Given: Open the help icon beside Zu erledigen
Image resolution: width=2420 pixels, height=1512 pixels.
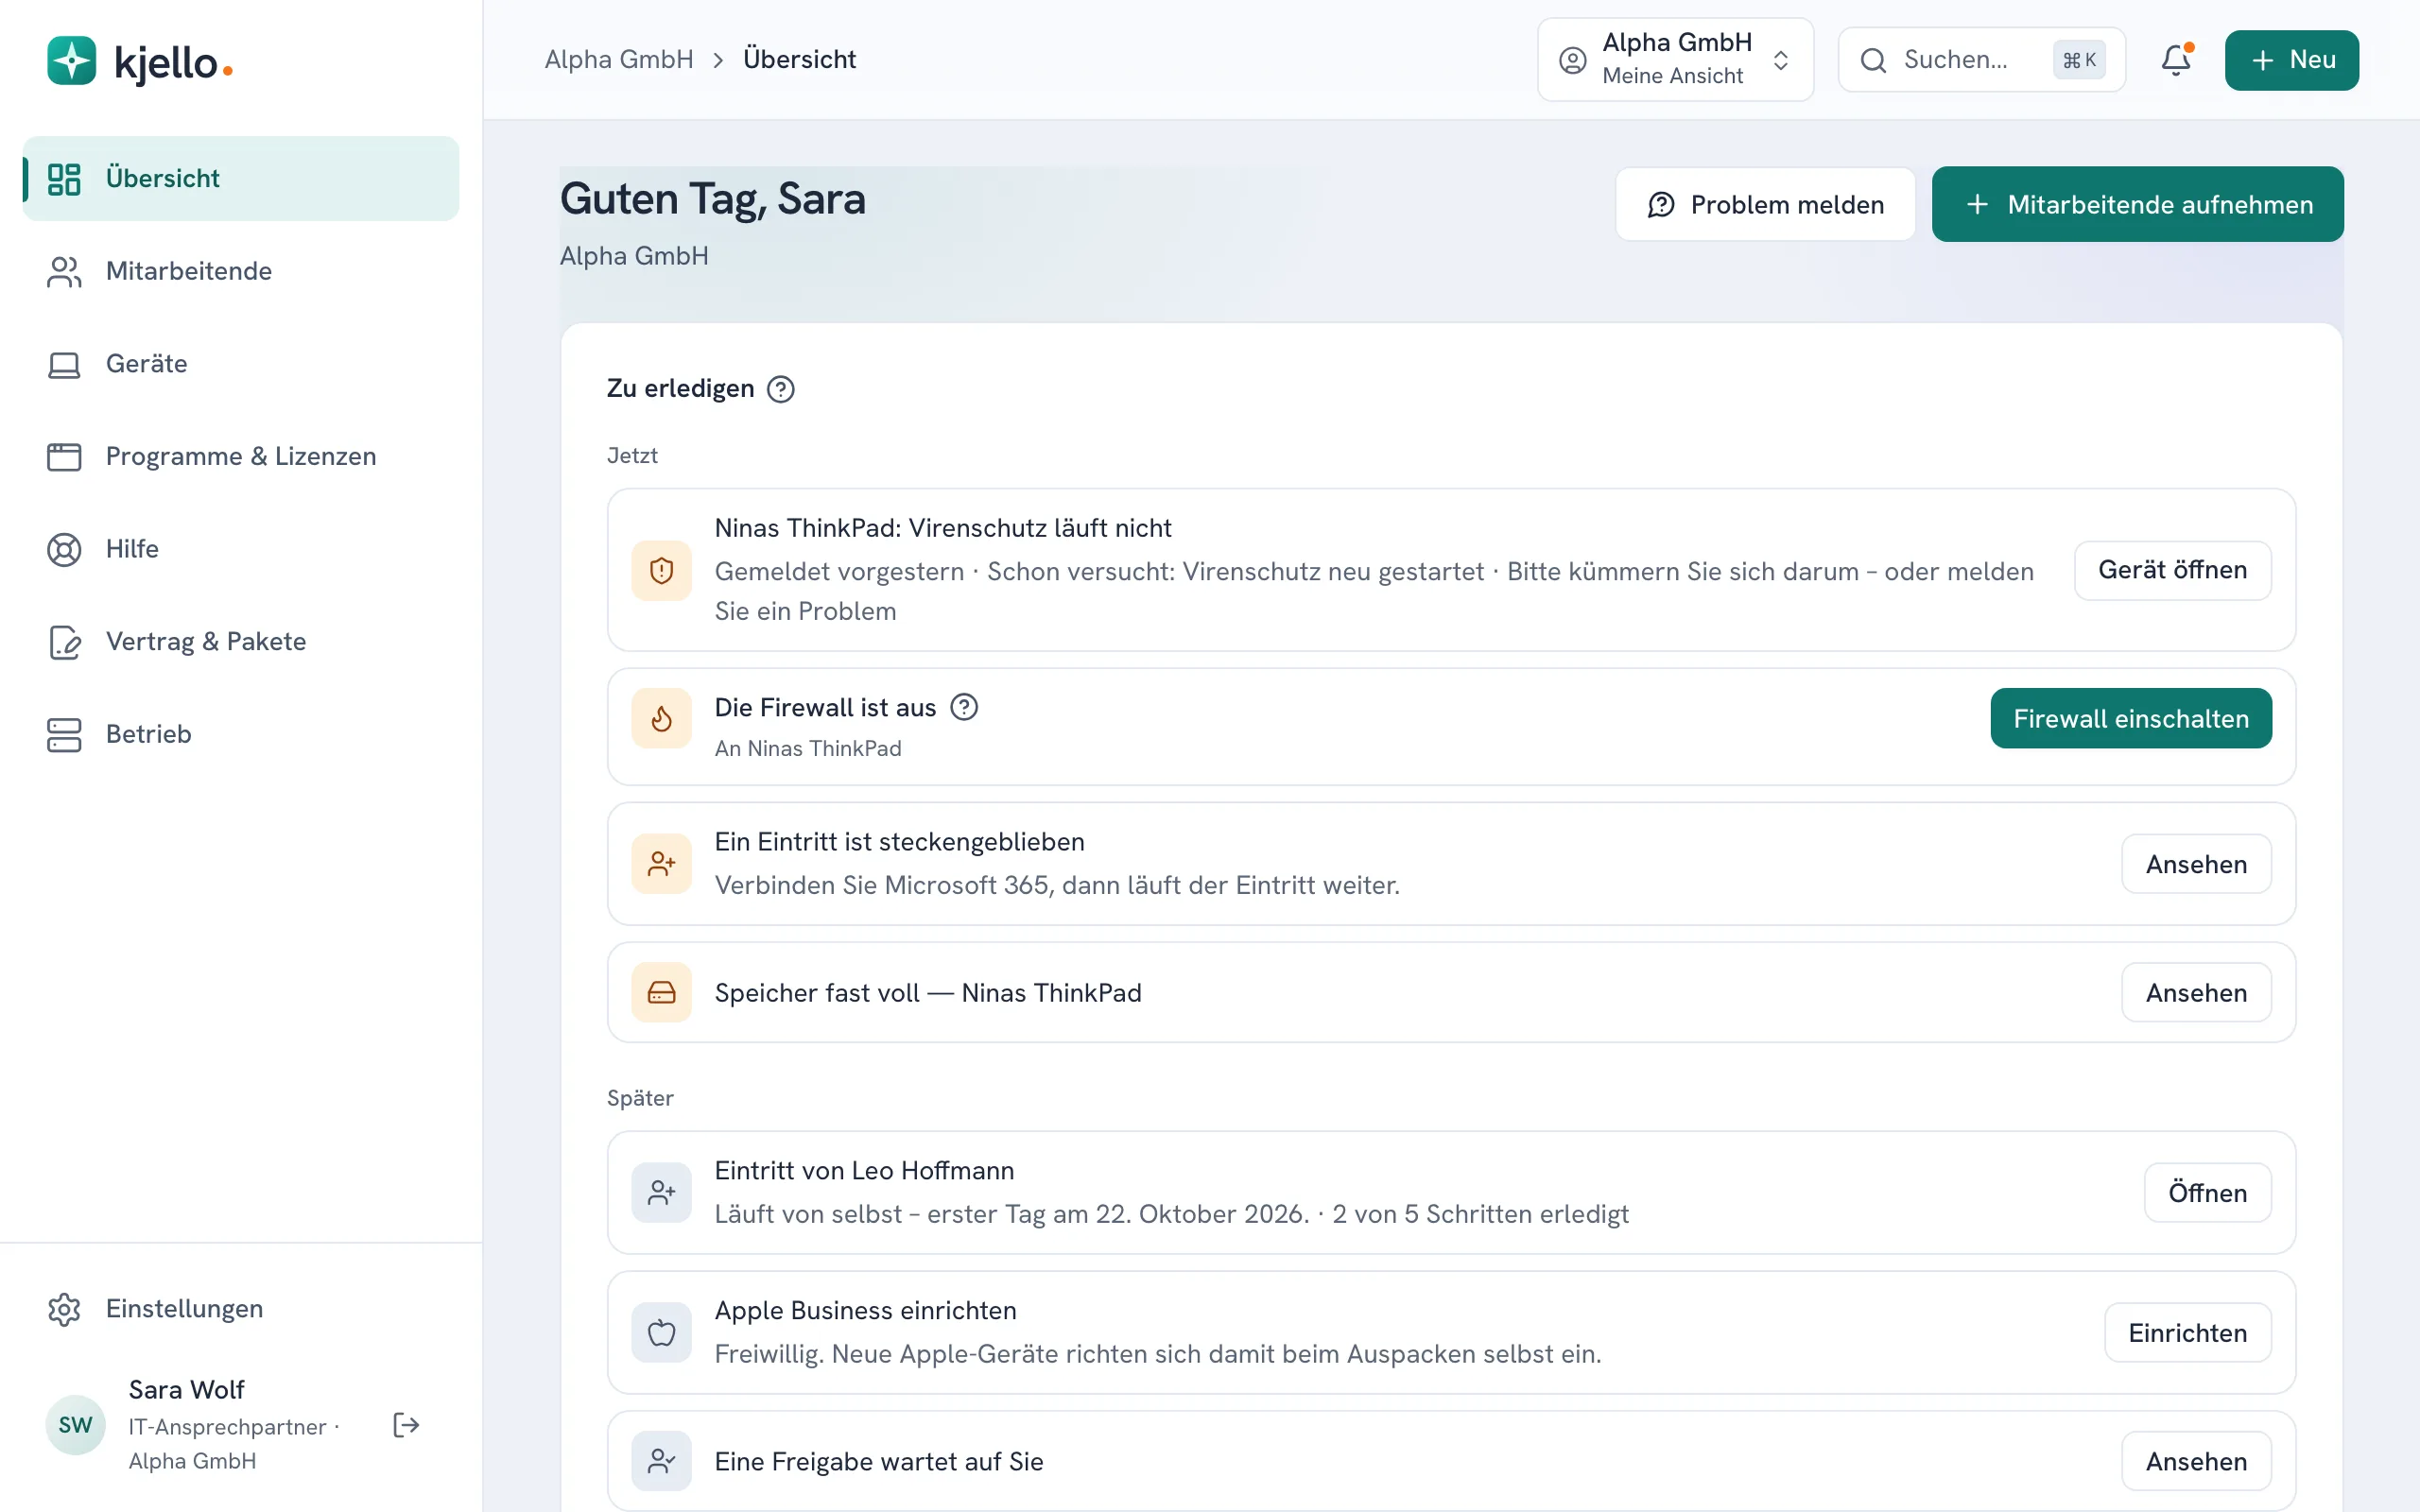Looking at the screenshot, I should point(781,389).
